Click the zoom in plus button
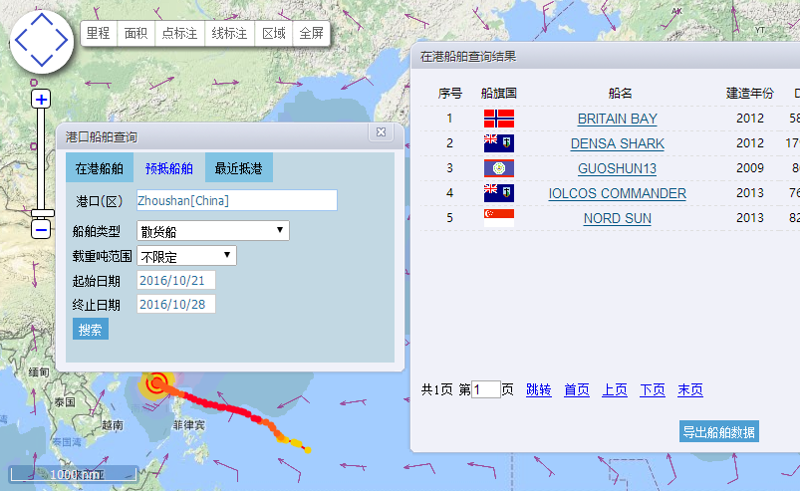 pyautogui.click(x=41, y=98)
